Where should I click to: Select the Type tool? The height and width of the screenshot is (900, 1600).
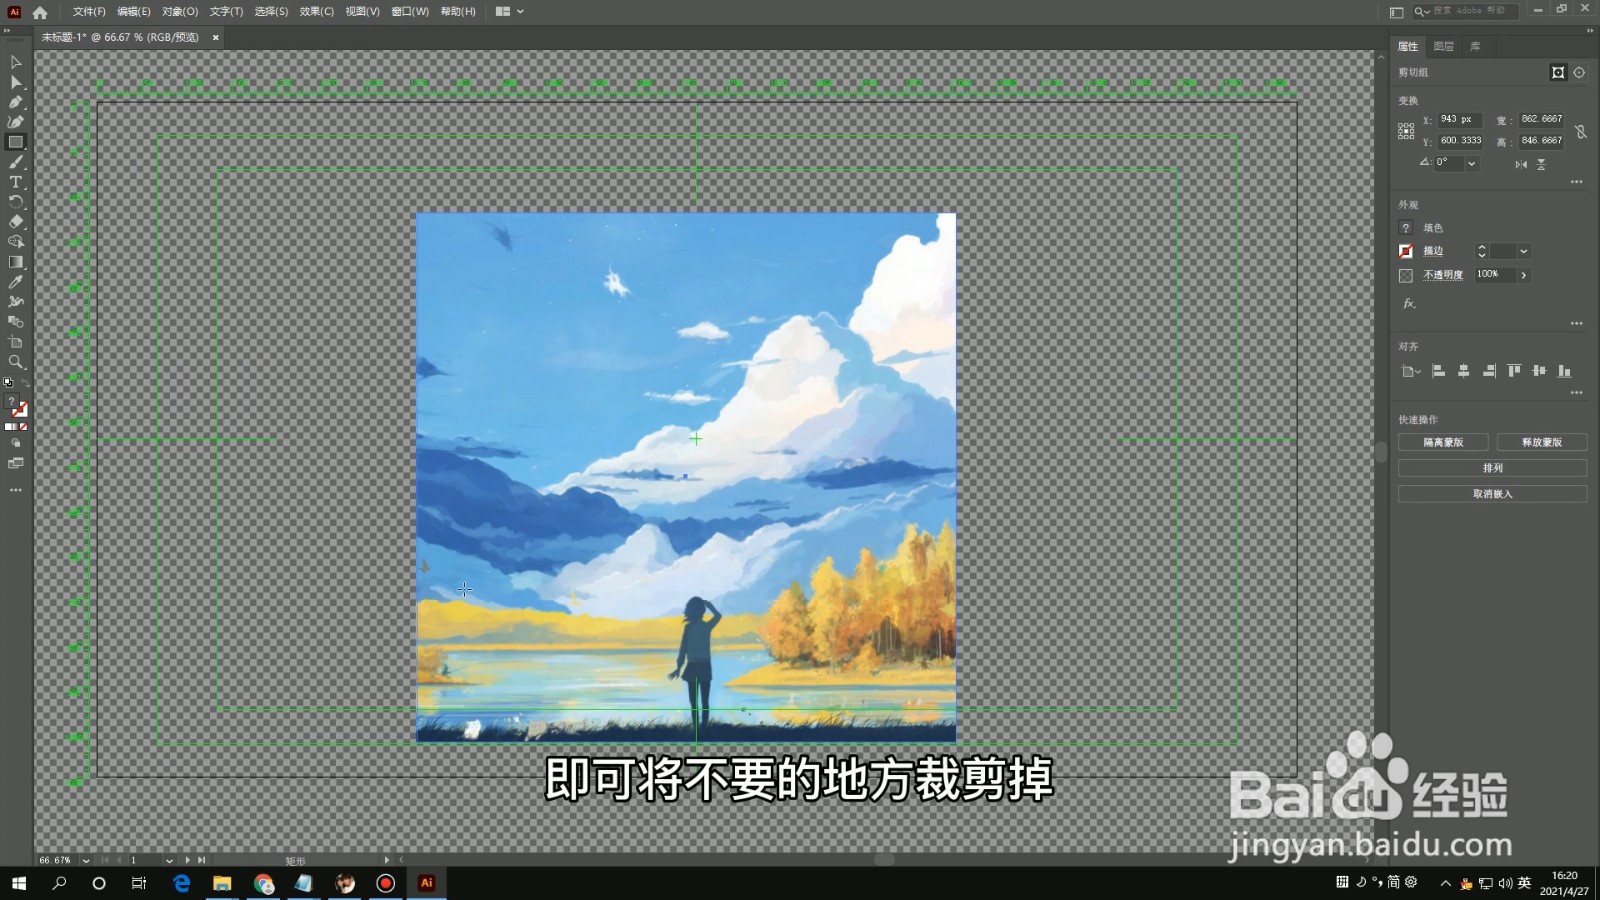point(16,182)
